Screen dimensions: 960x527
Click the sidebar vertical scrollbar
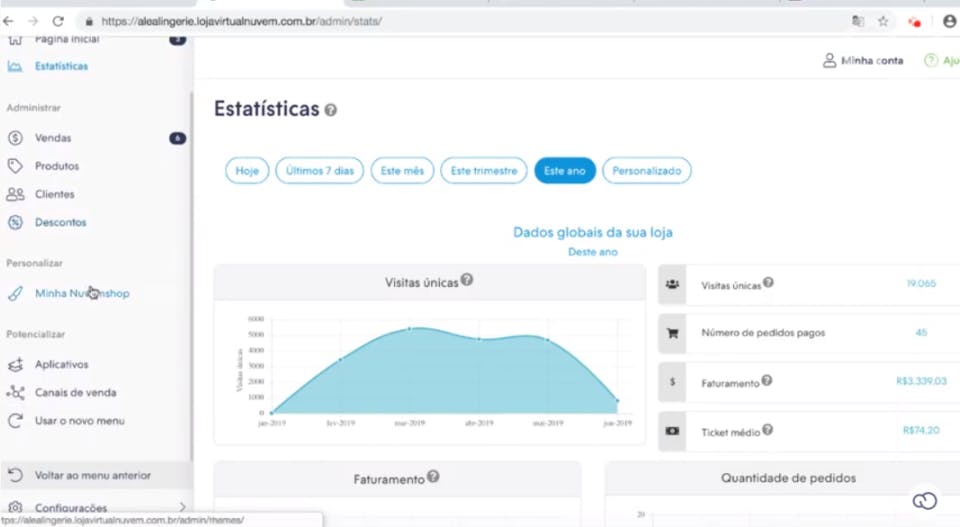(191, 275)
